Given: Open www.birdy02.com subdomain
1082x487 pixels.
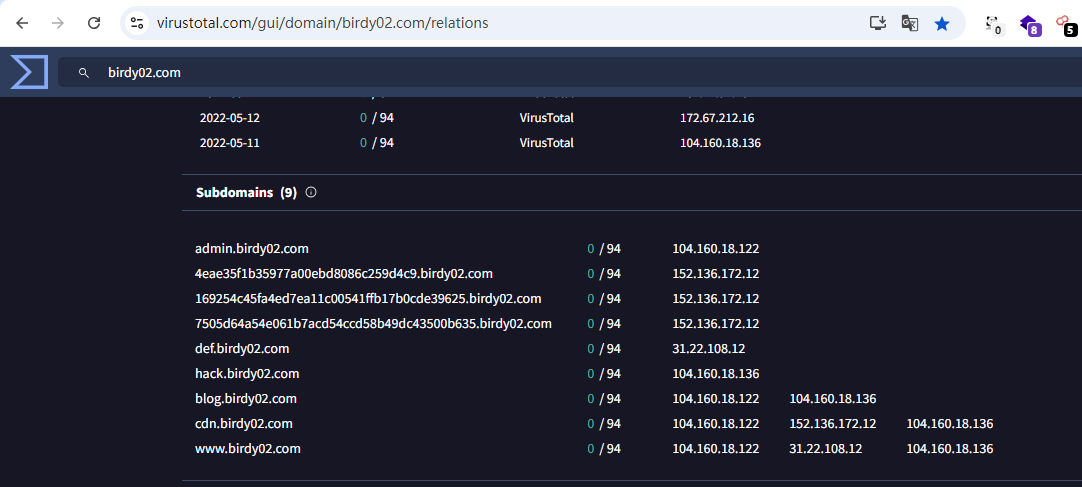Looking at the screenshot, I should click(248, 448).
